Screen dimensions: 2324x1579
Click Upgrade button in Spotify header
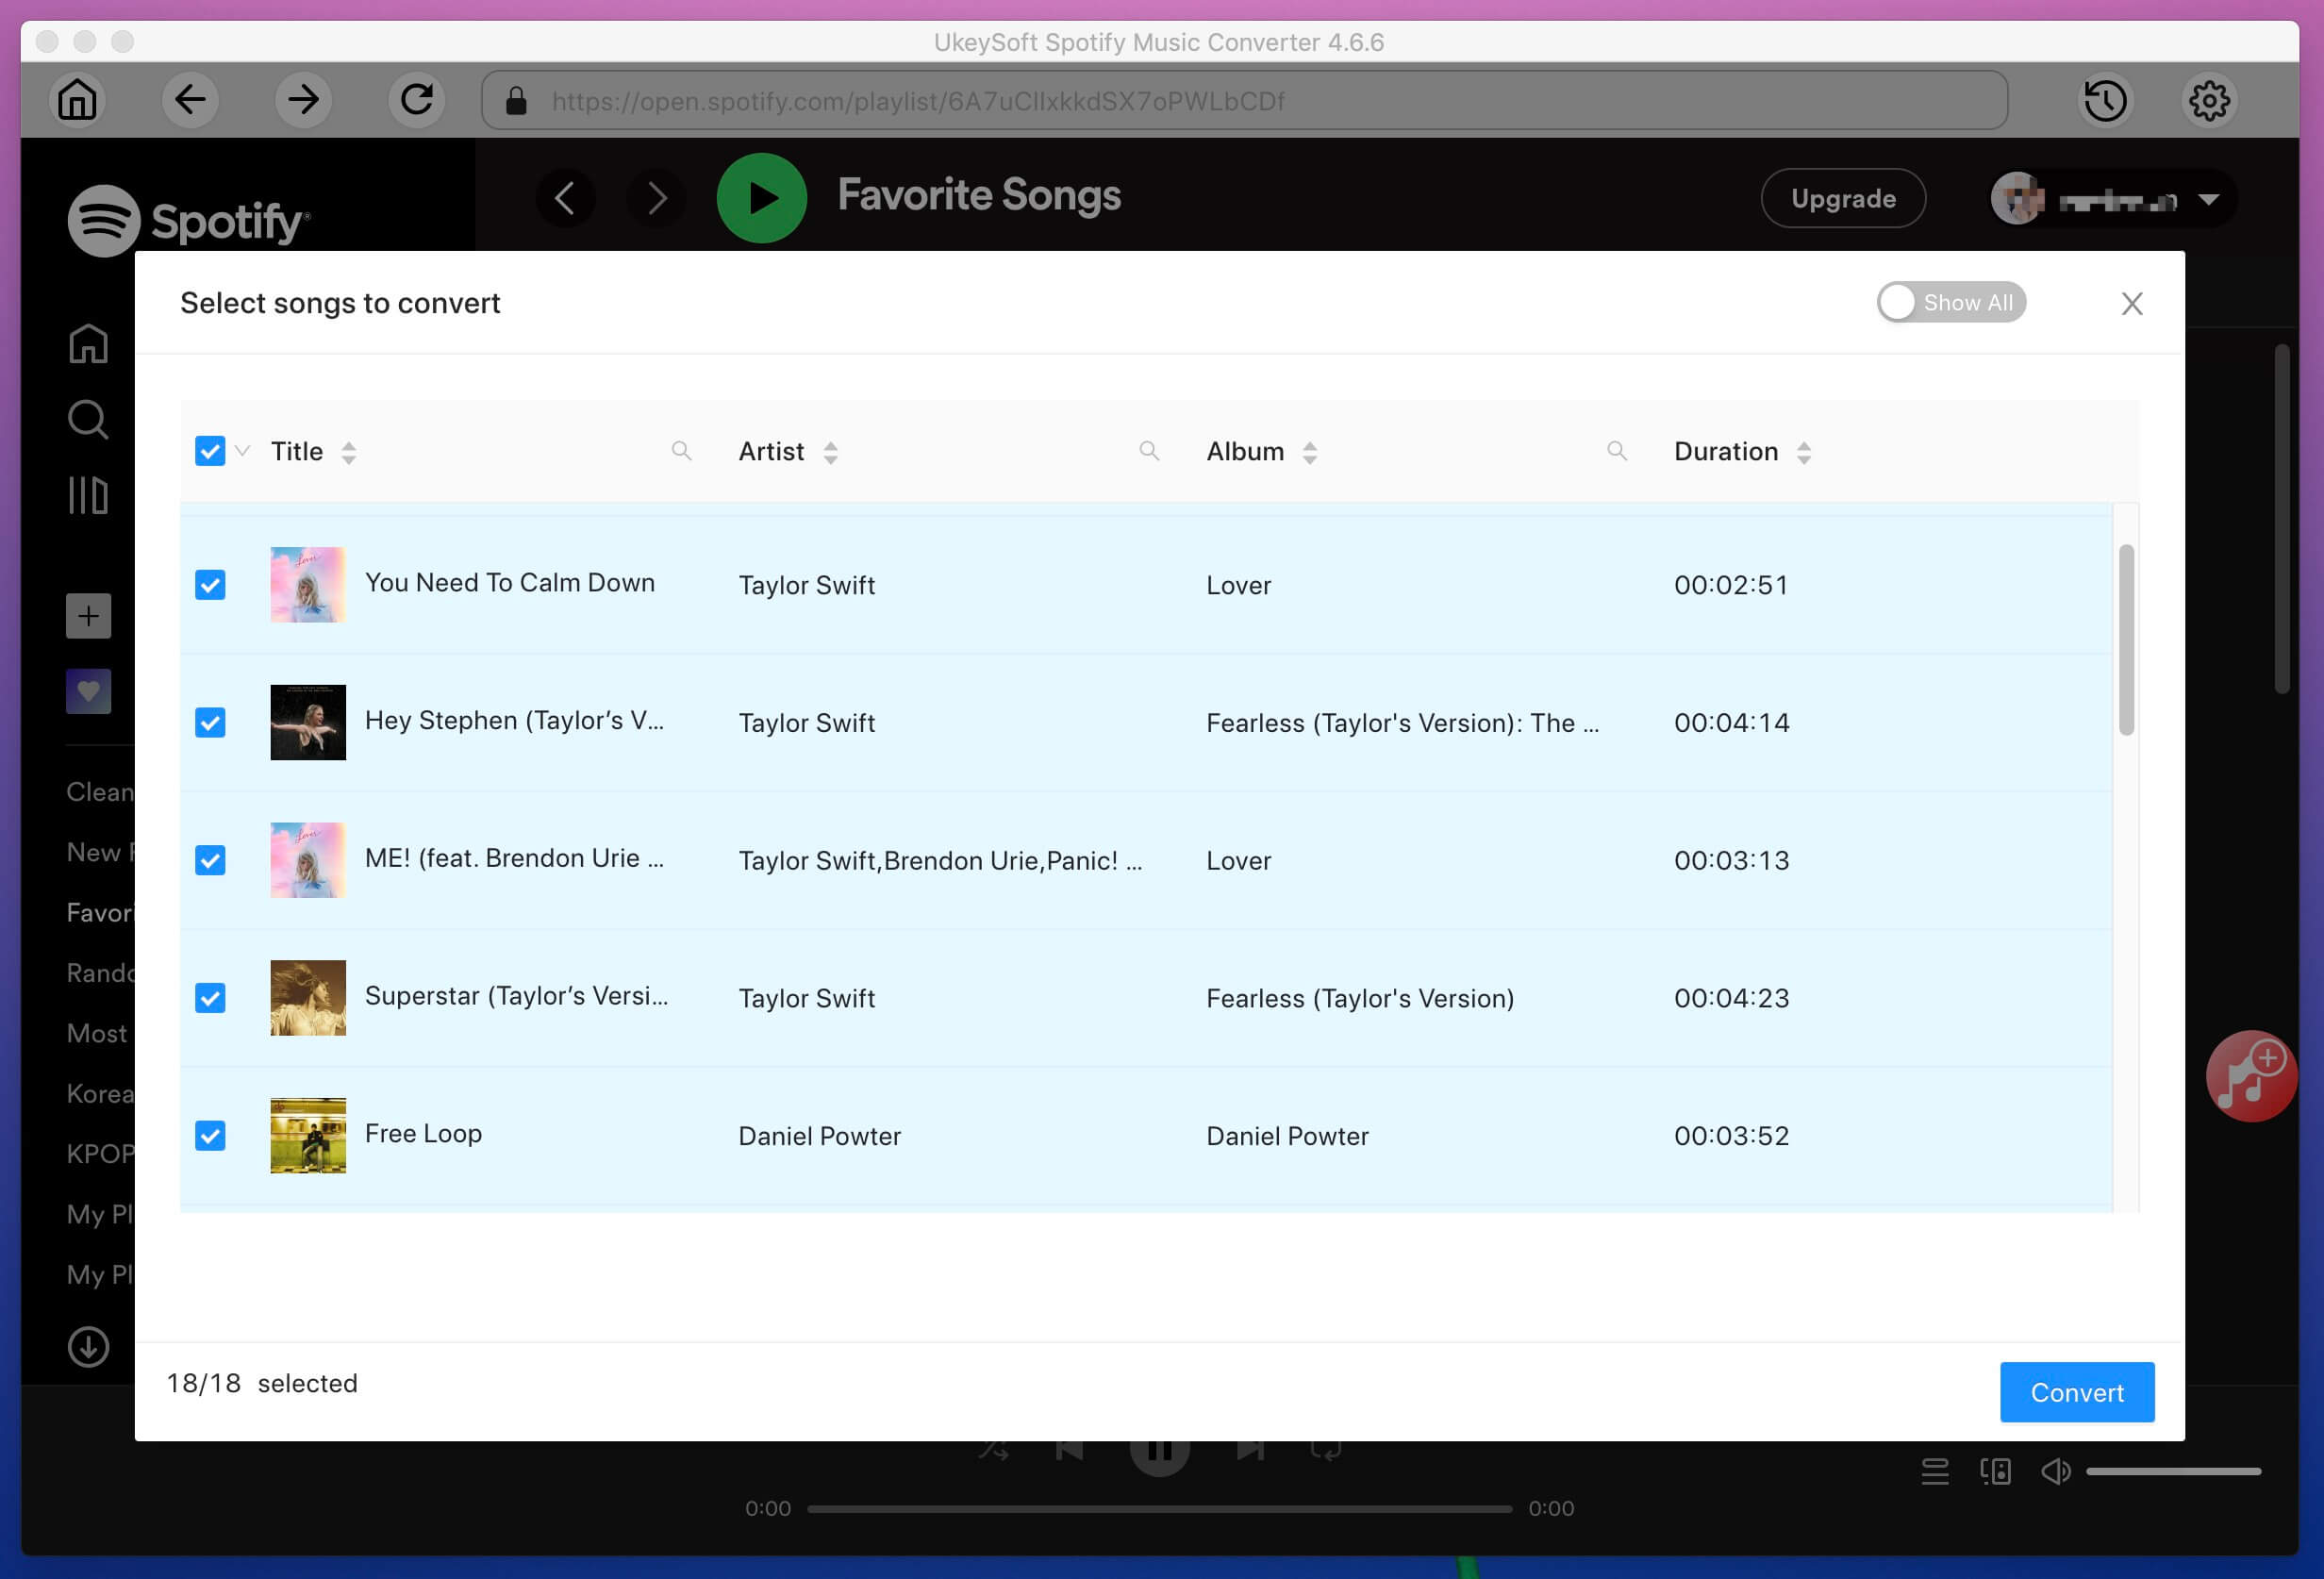[x=1843, y=195]
